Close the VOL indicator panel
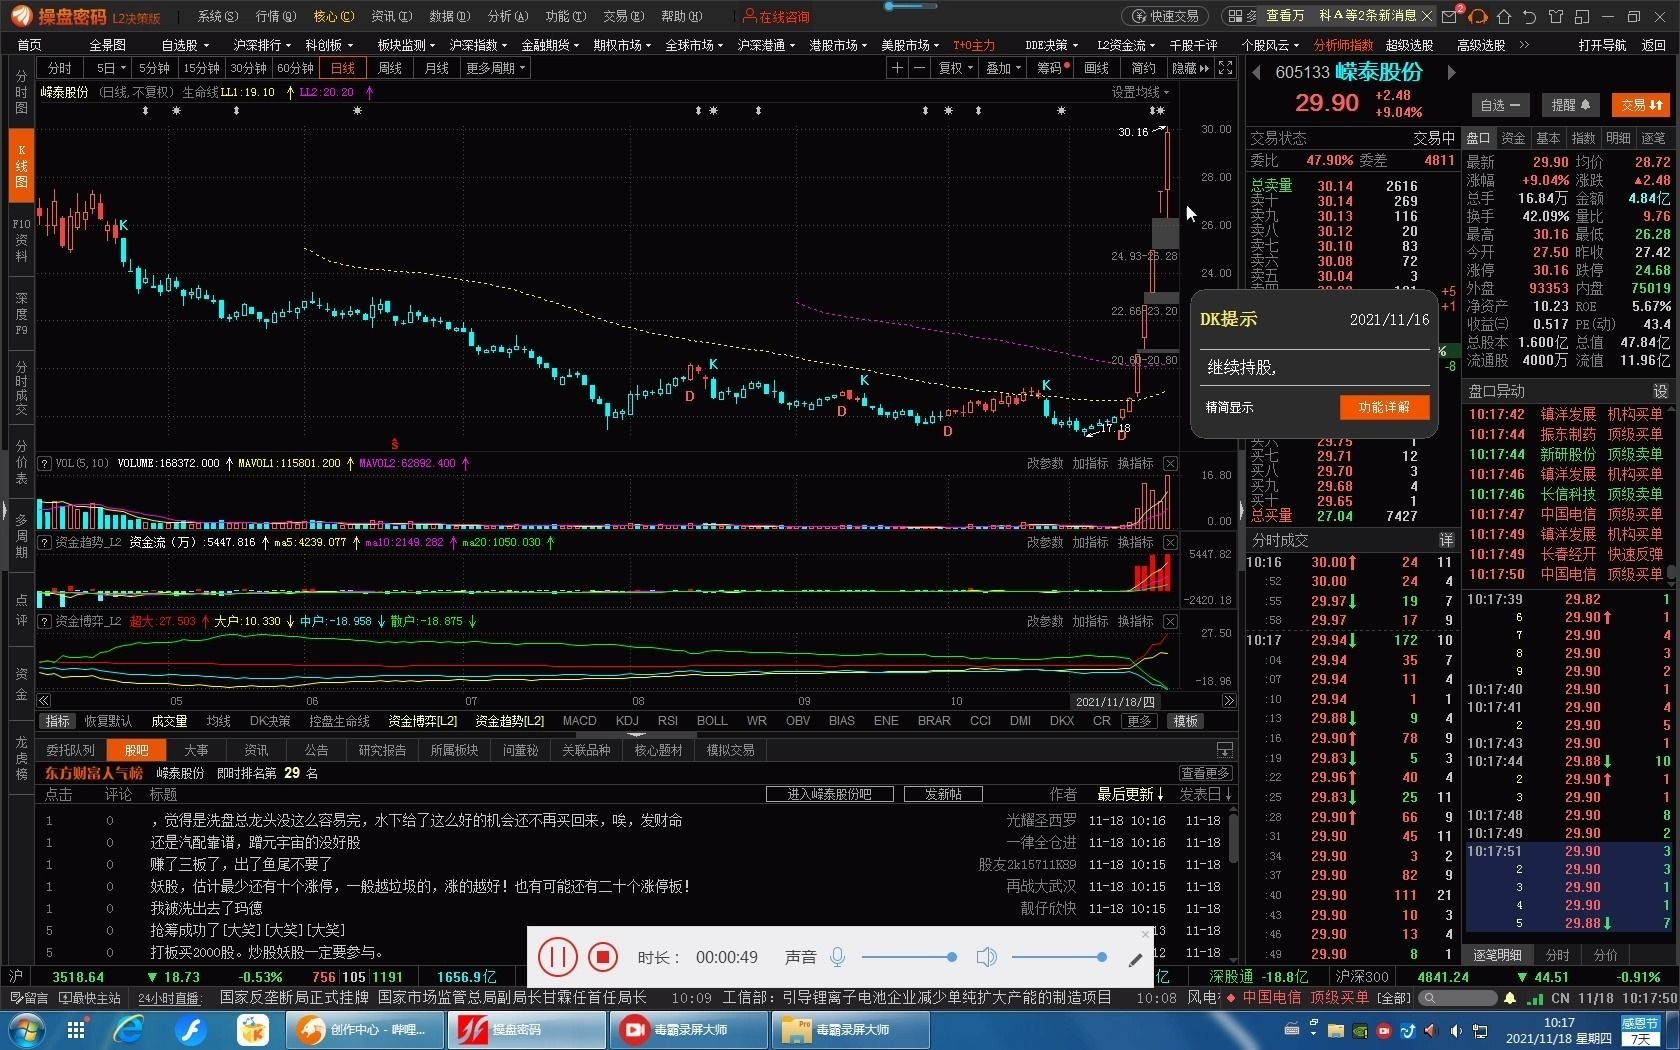Screen dimensions: 1680x1050 pos(1170,463)
